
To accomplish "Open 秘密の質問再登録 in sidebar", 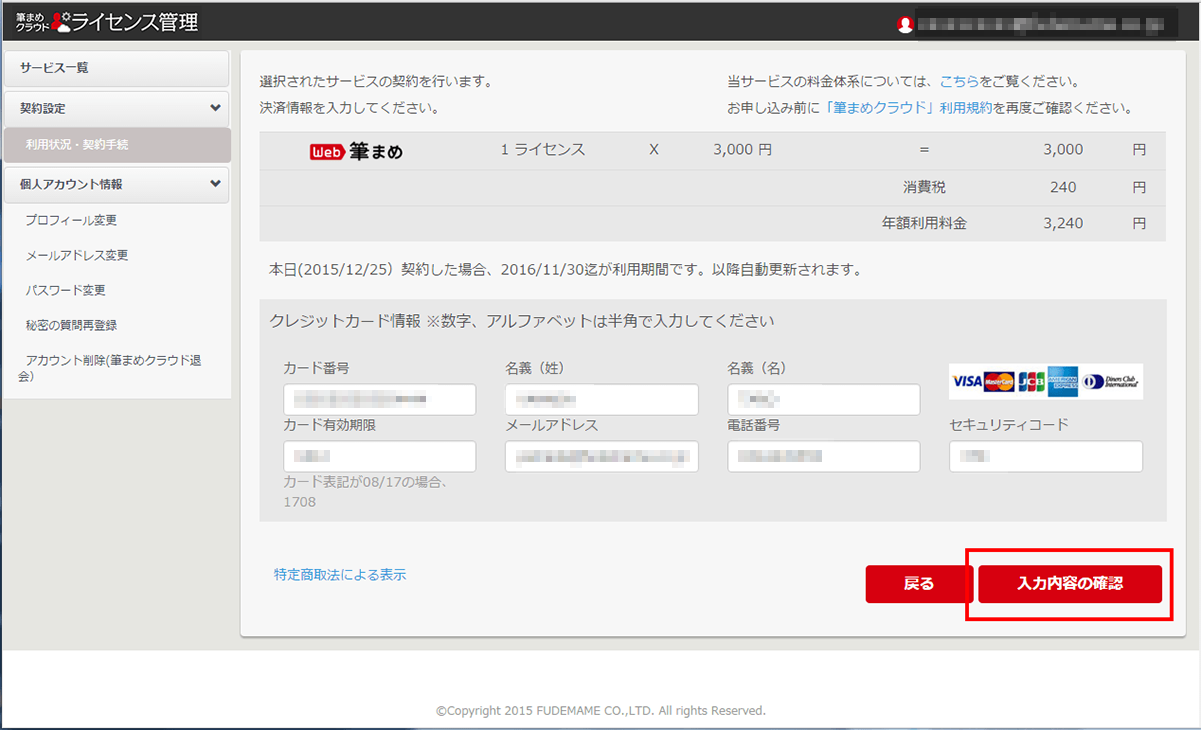I will coord(71,325).
